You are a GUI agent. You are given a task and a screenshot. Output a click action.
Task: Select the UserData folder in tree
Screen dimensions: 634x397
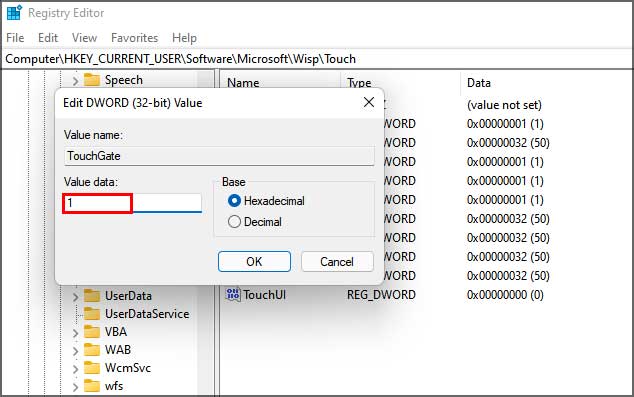[x=128, y=296]
